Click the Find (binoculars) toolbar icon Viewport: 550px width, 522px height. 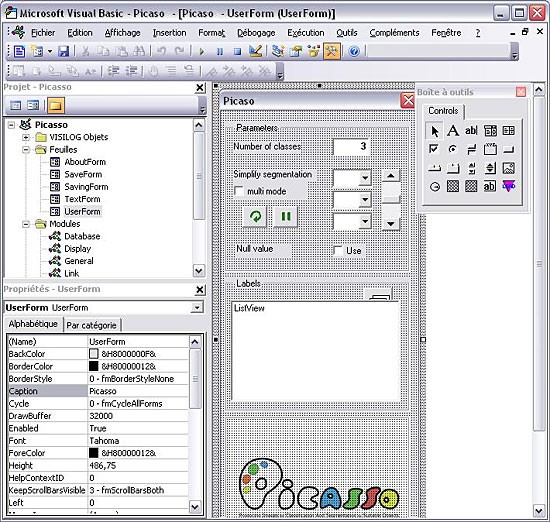[139, 52]
